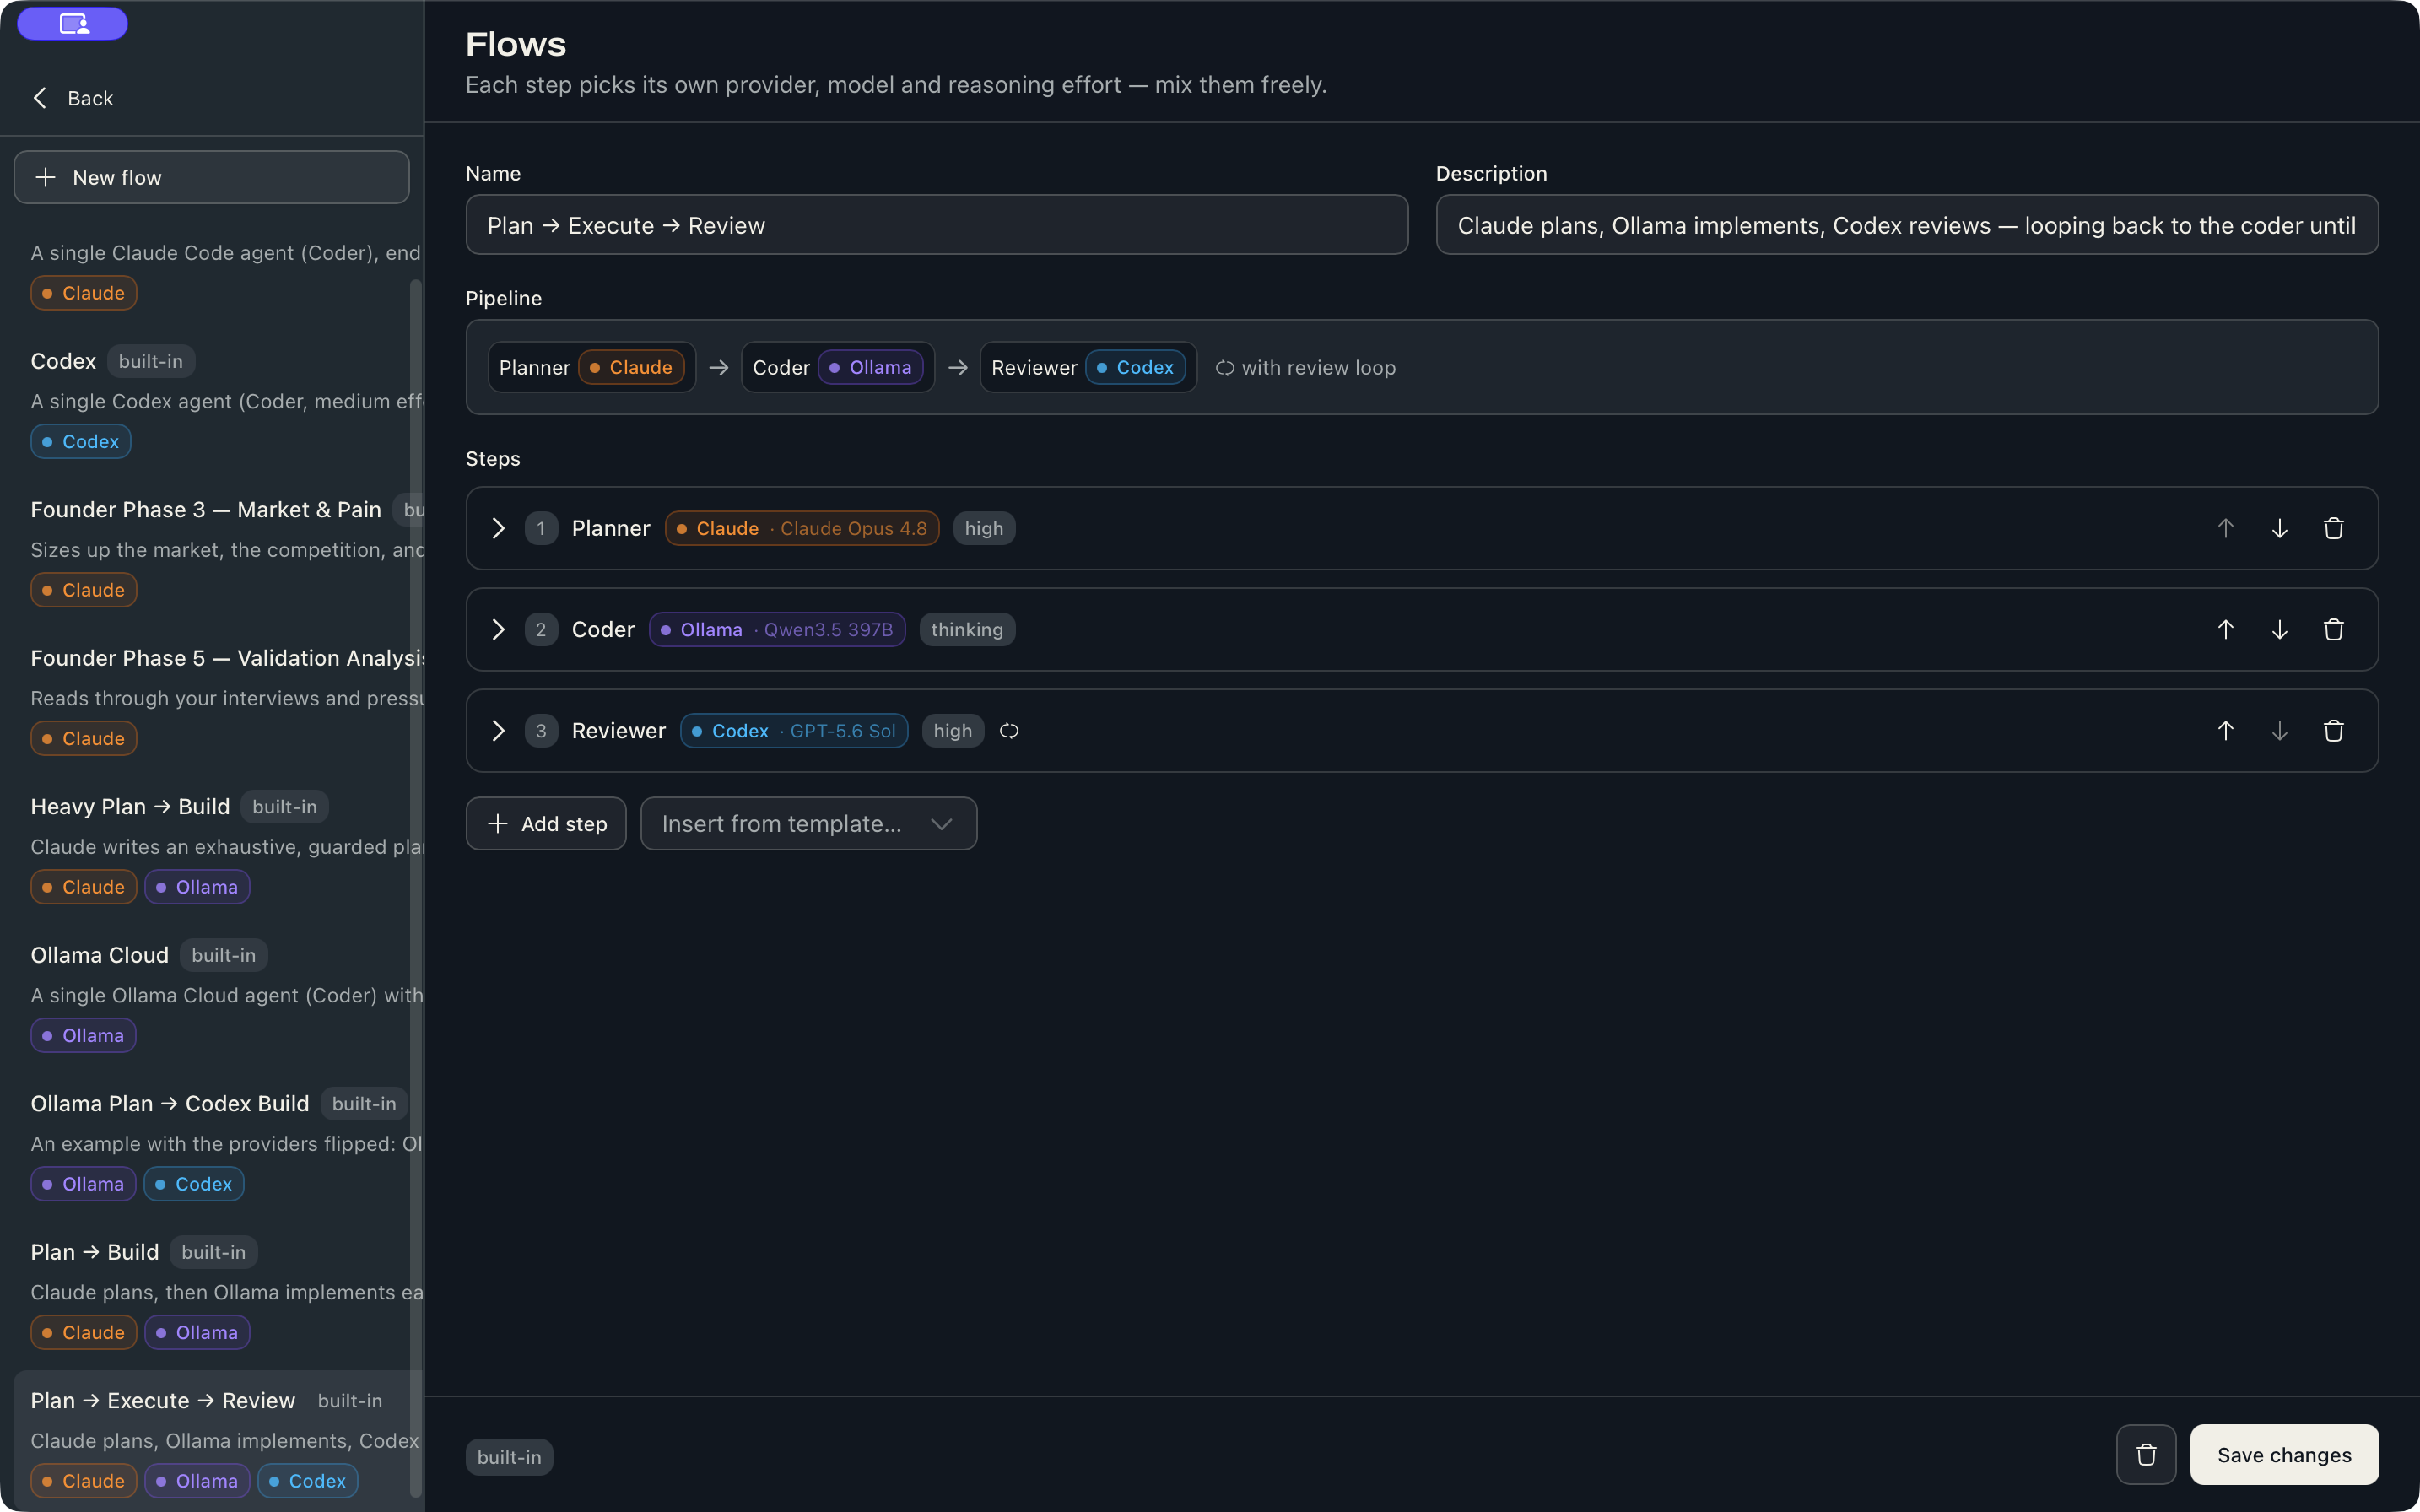The image size is (2420, 1512).
Task: Delete the Reviewer step
Action: pos(2333,731)
